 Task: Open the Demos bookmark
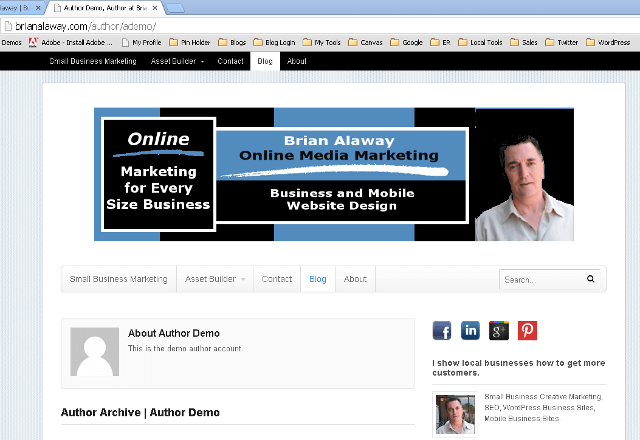click(x=11, y=42)
